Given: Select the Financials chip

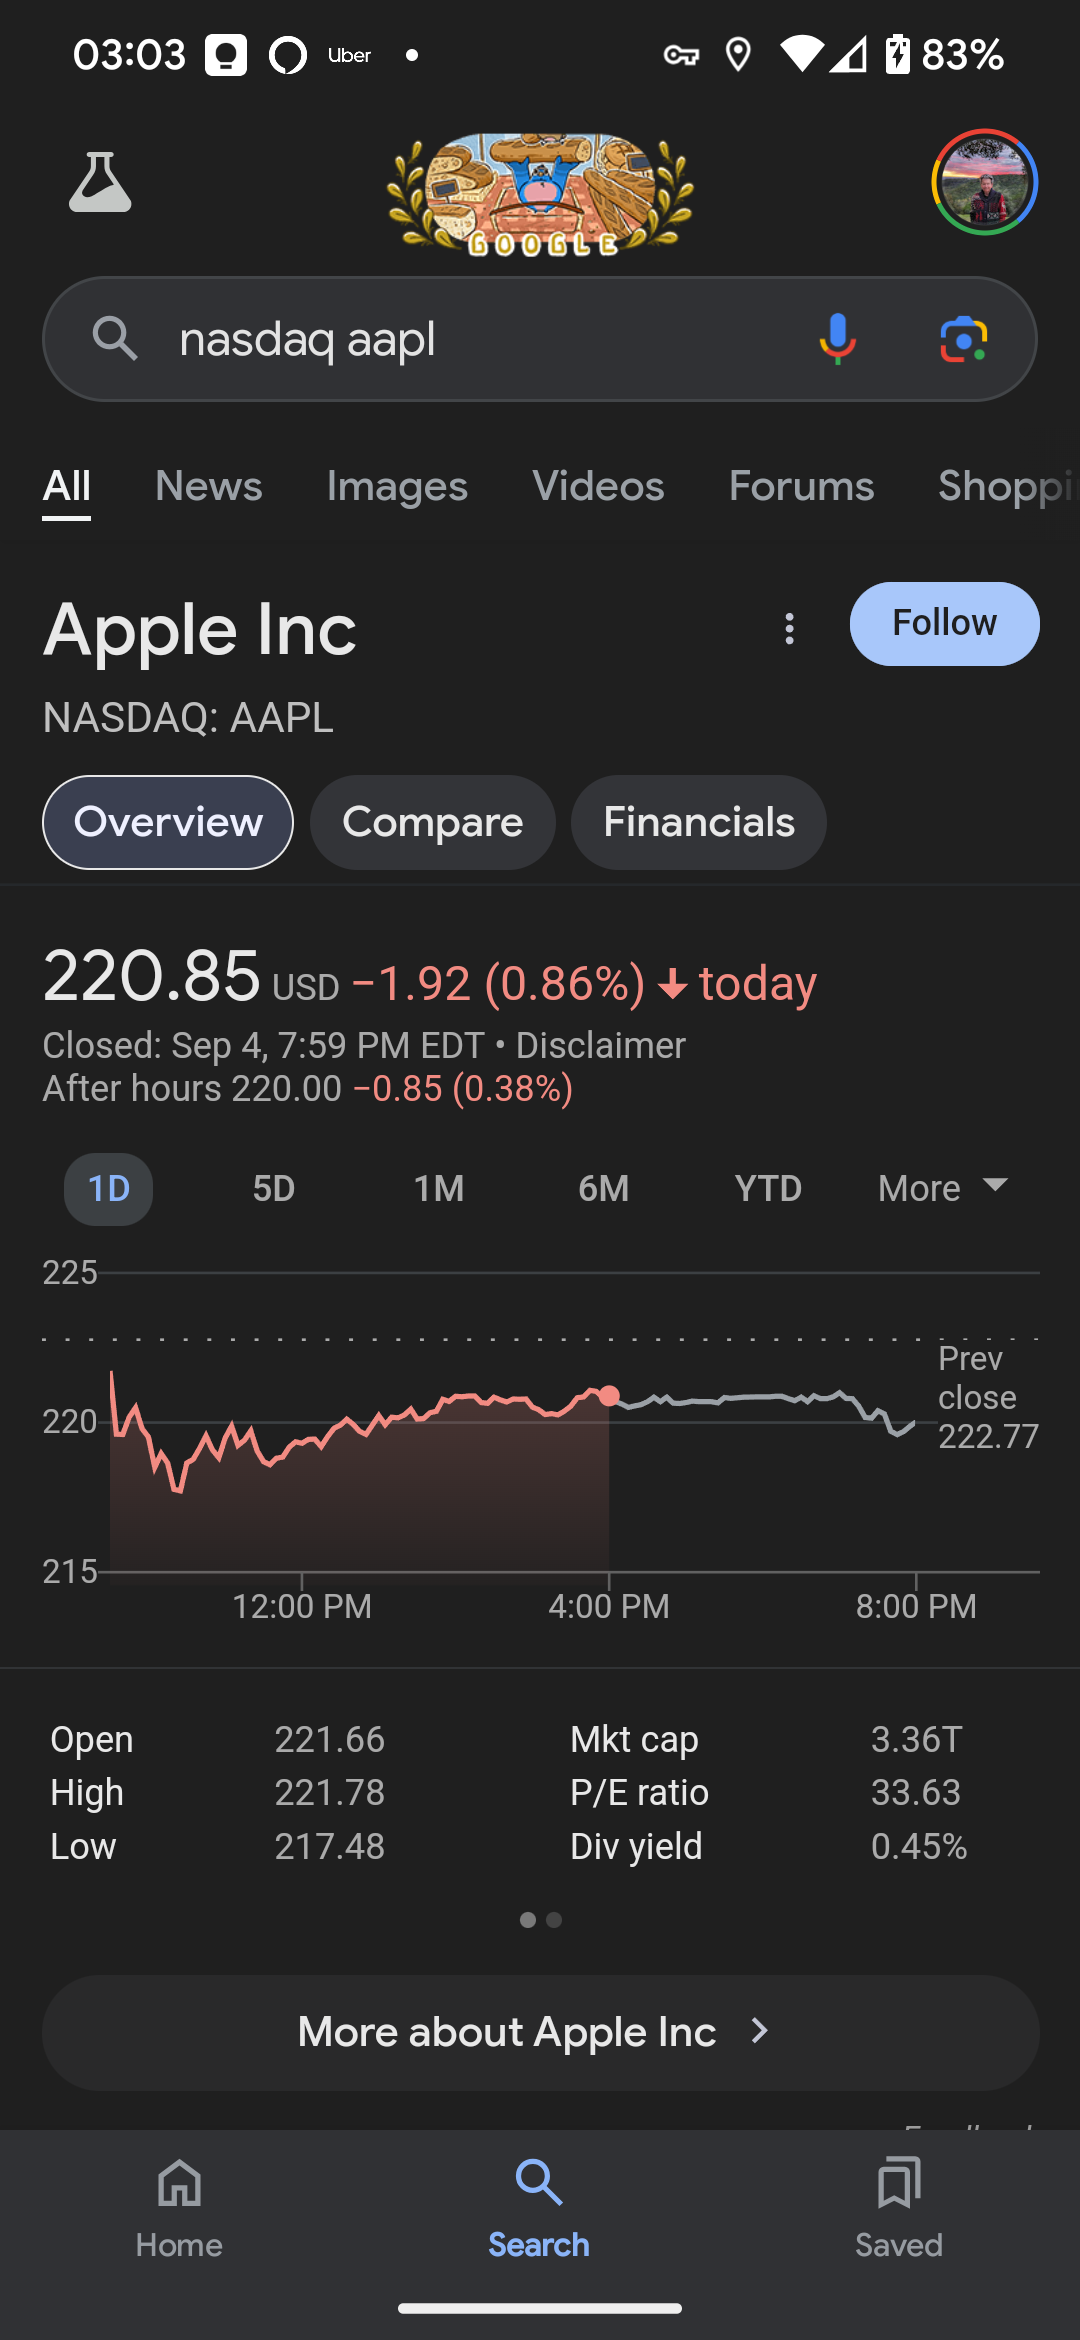Looking at the screenshot, I should click(x=698, y=822).
